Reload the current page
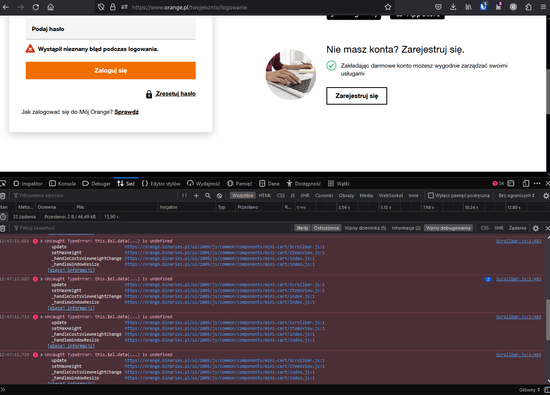Screen dimensions: 550x395 [35, 7]
